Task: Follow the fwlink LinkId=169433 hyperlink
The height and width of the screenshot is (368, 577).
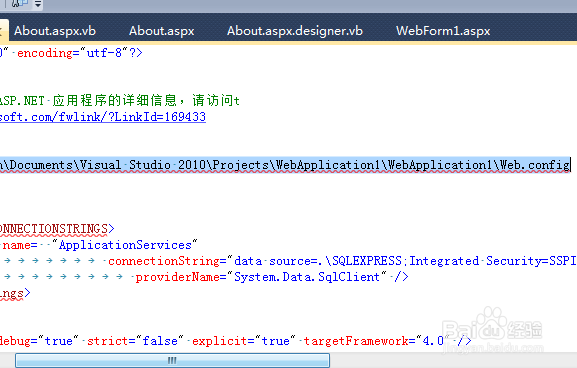Action: point(103,117)
